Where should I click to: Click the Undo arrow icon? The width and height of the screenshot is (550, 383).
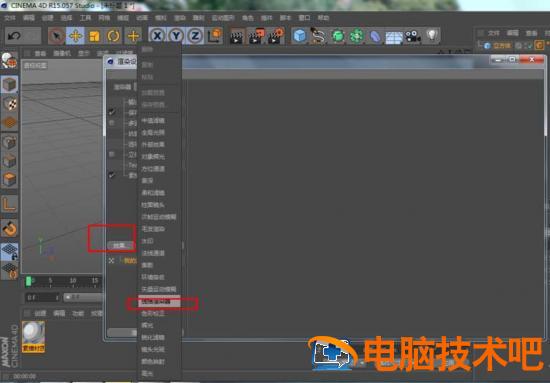point(14,36)
